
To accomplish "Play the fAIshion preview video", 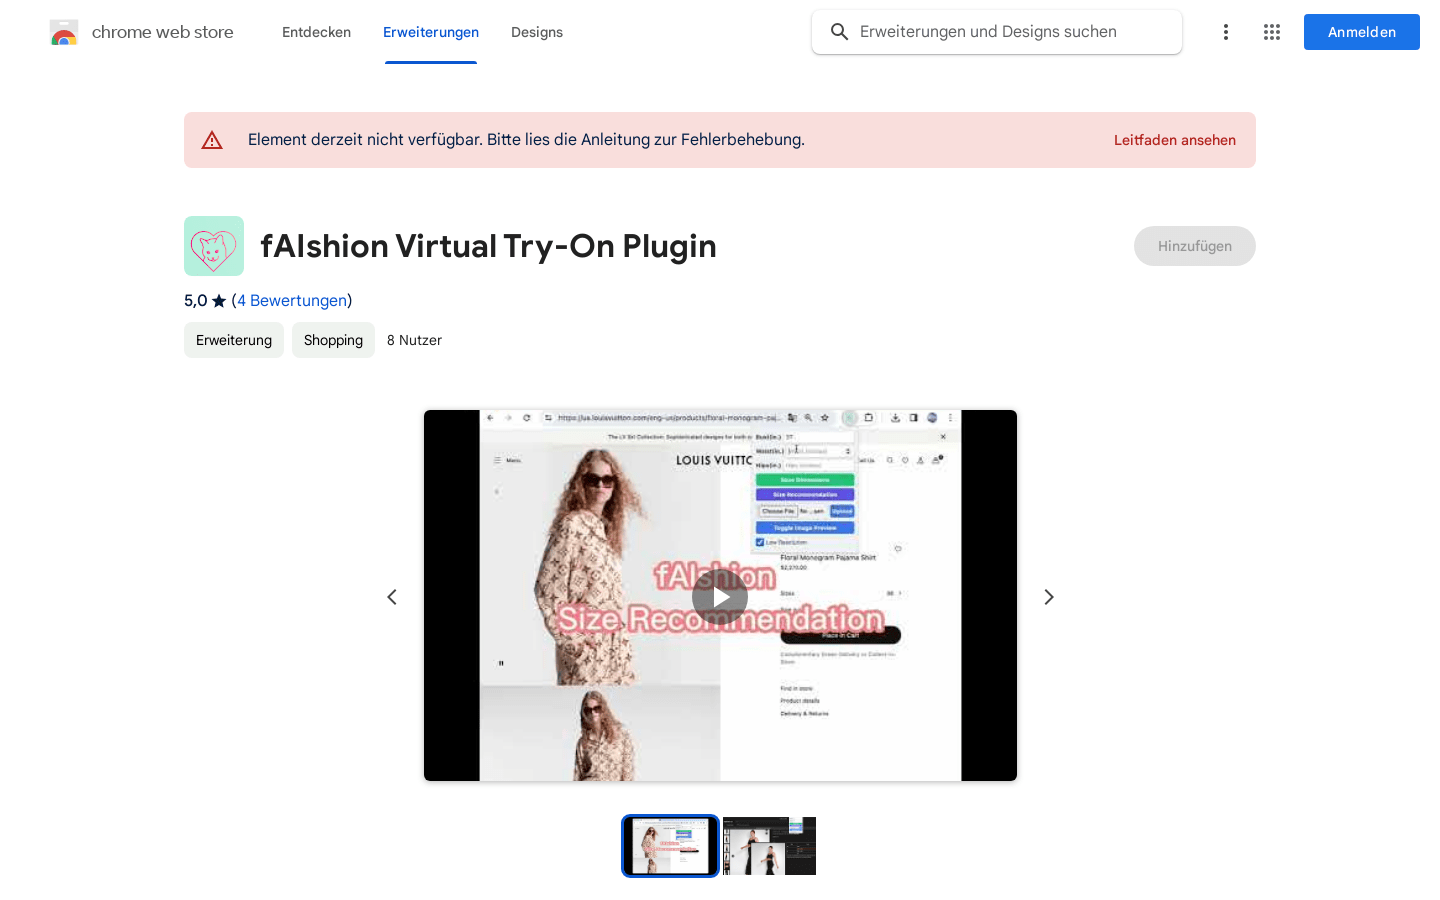I will click(720, 597).
